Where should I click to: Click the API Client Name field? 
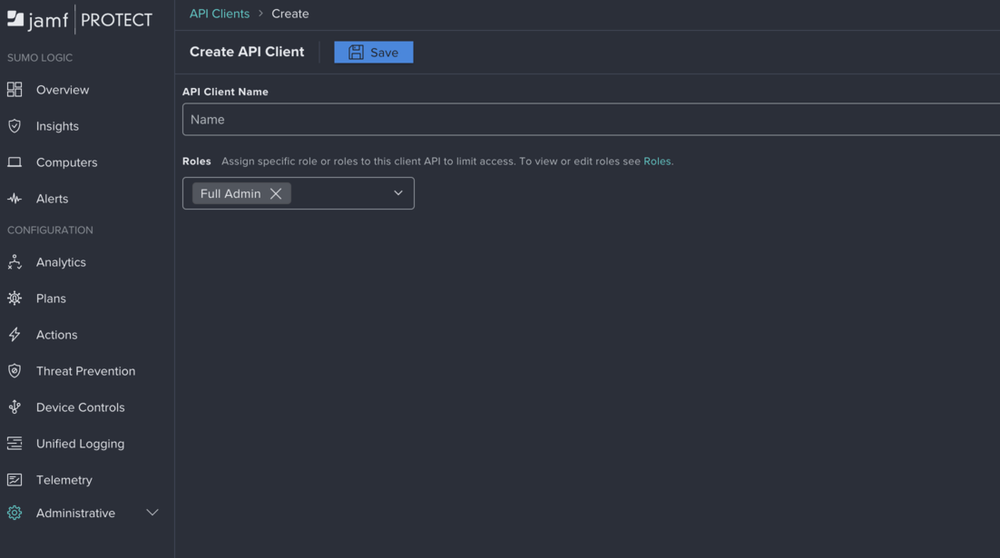[x=590, y=119]
